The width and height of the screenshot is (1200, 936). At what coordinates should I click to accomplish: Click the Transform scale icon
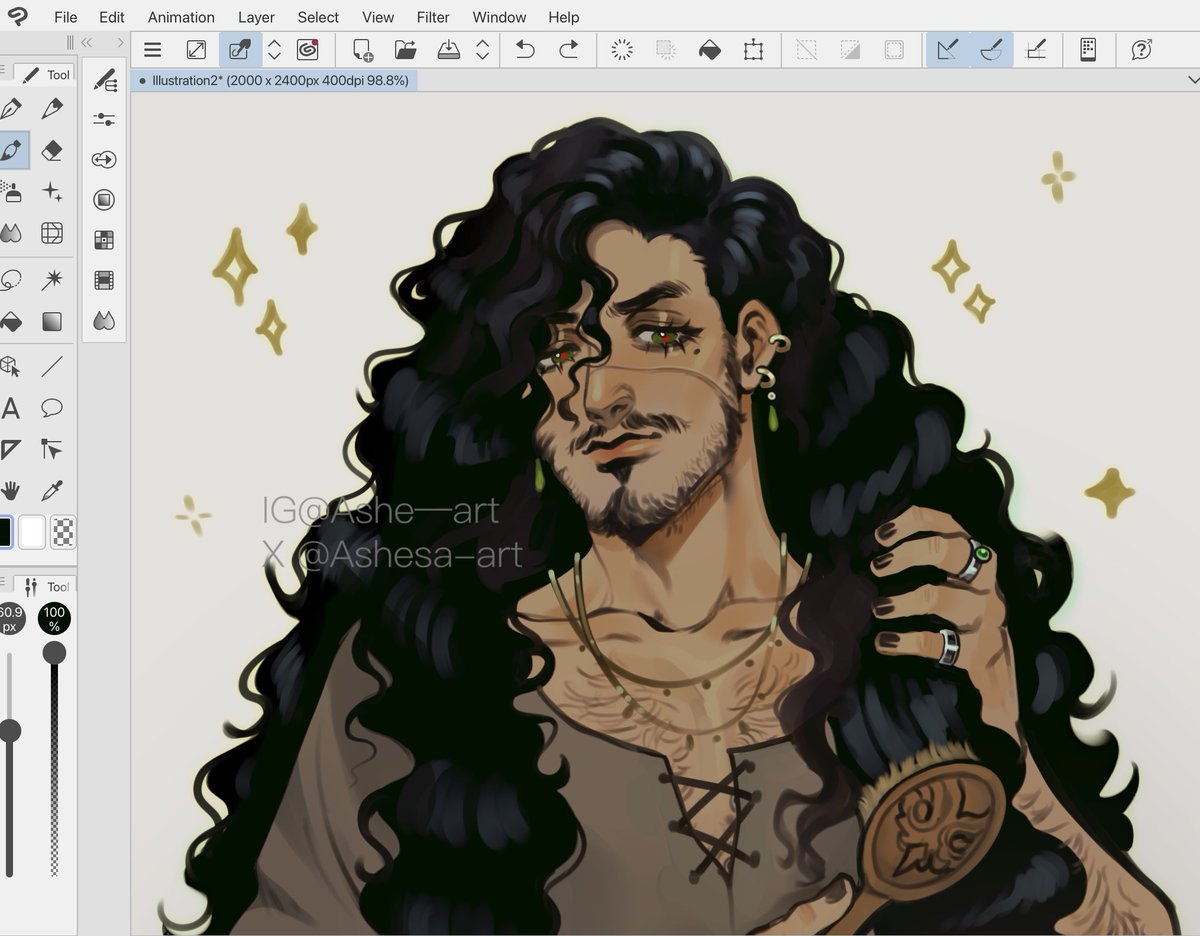click(754, 50)
